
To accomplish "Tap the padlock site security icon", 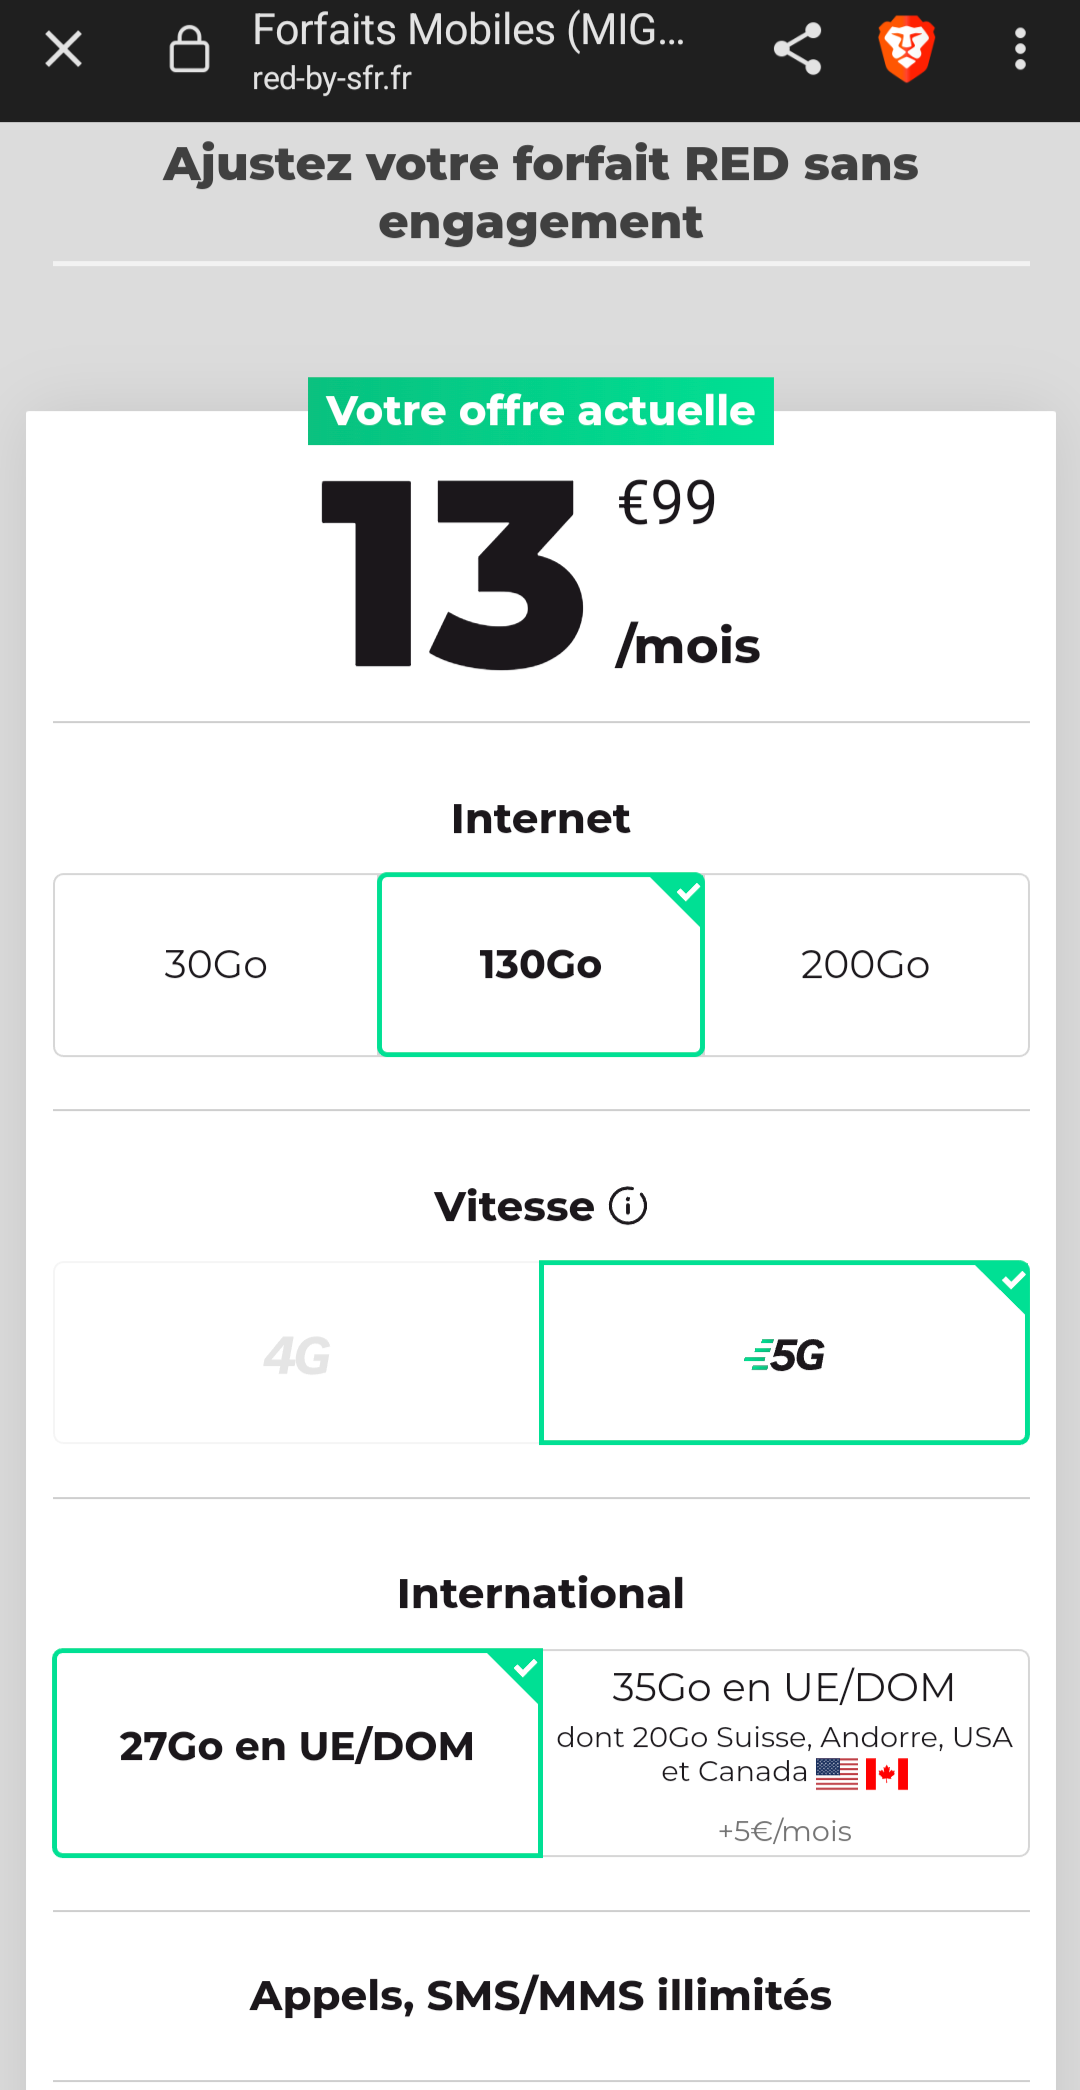I will coord(189,49).
